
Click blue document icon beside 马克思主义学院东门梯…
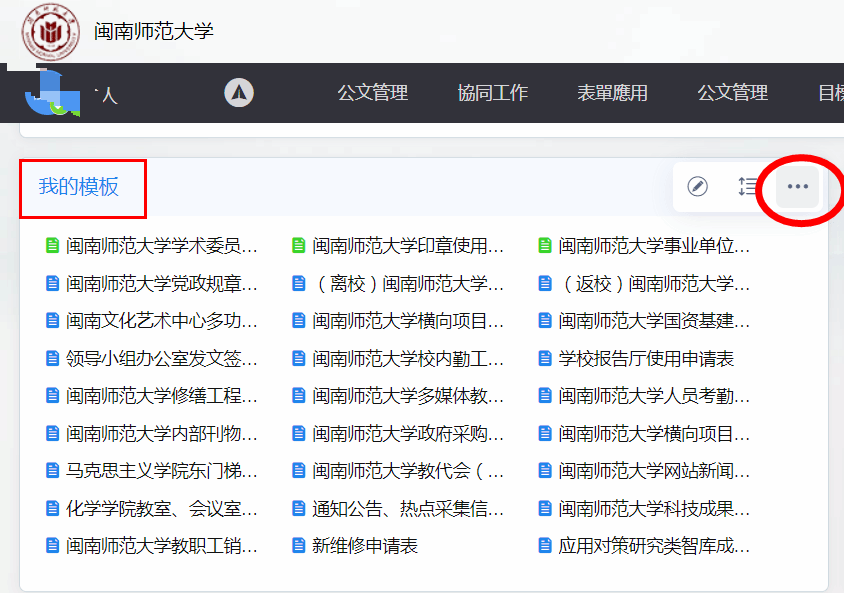point(52,471)
